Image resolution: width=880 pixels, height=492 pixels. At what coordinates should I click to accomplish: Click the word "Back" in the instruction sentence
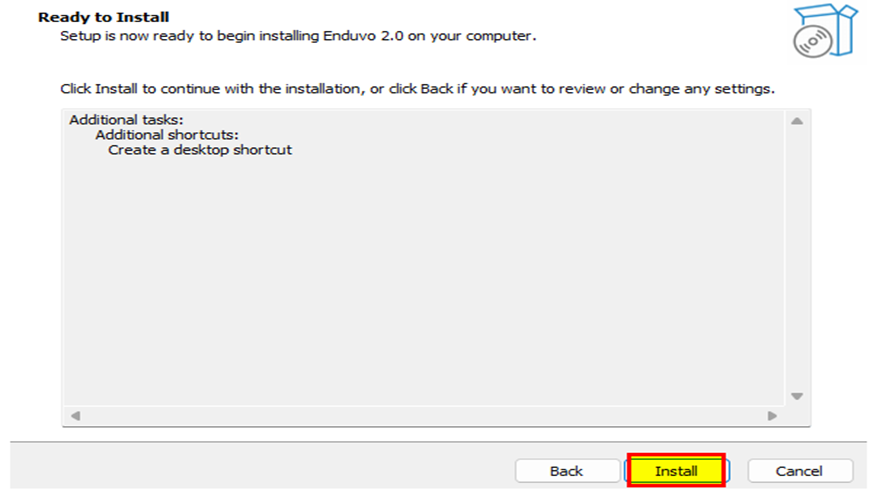(437, 89)
